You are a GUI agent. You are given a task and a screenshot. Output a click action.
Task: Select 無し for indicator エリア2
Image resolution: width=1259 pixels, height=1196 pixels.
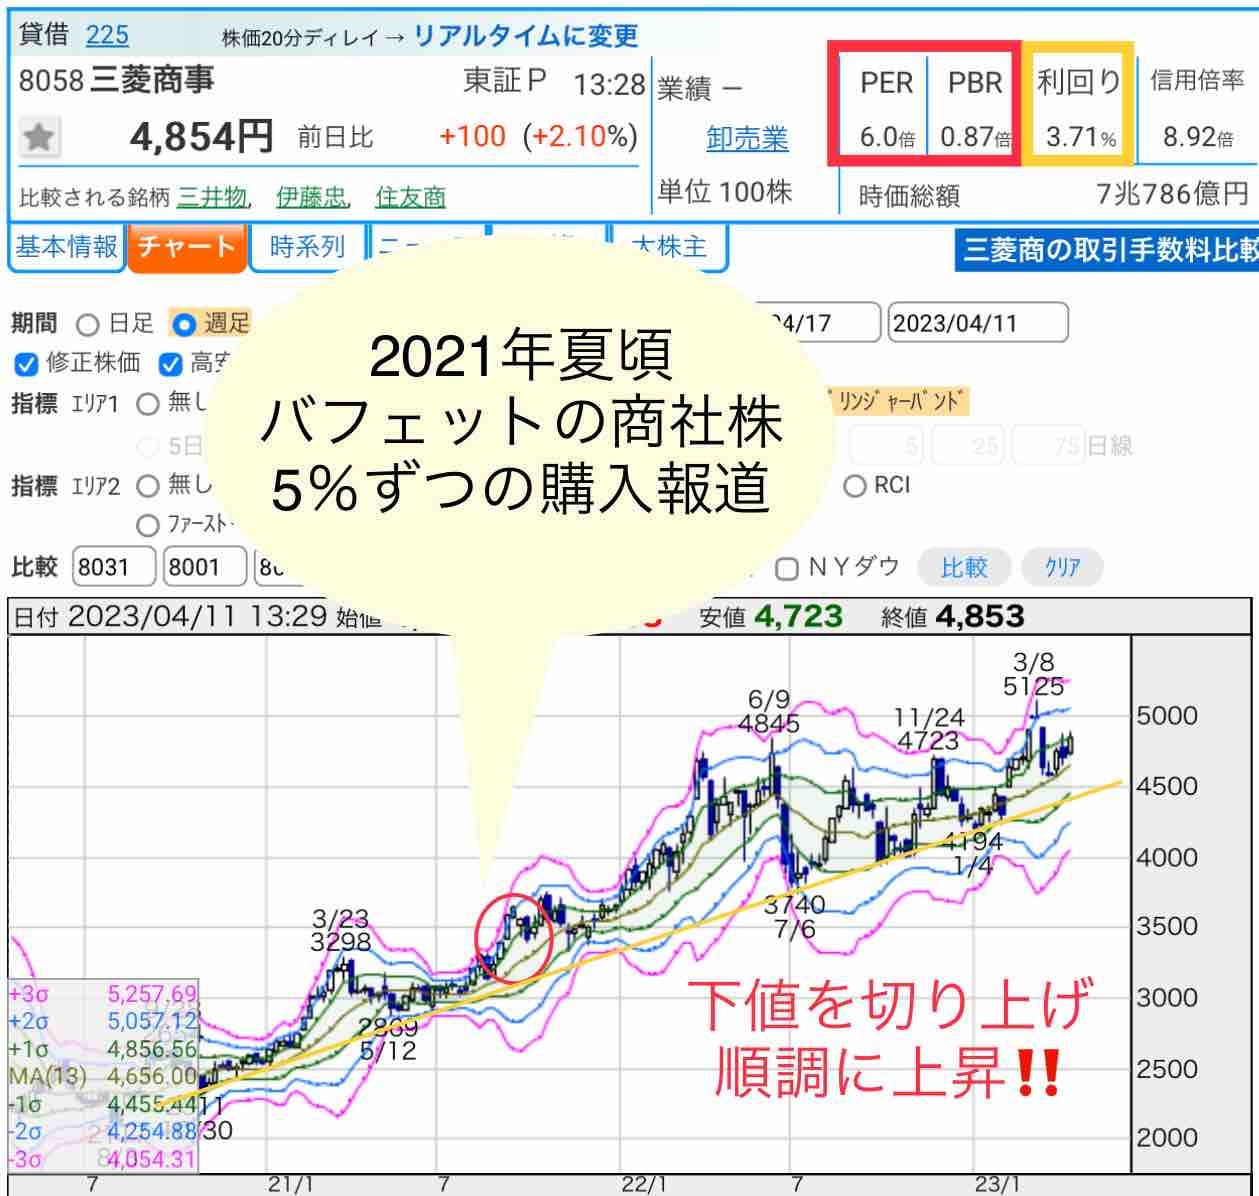coord(148,486)
